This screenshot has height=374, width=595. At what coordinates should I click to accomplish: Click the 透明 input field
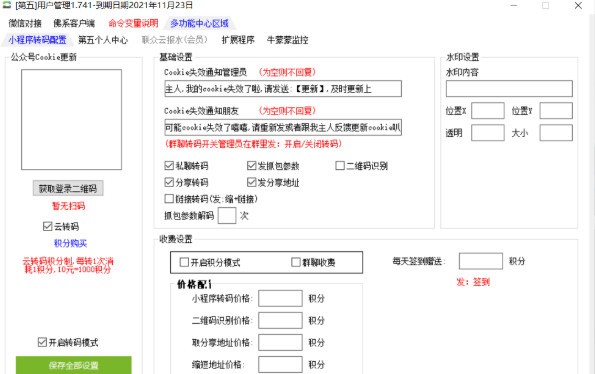tap(488, 133)
